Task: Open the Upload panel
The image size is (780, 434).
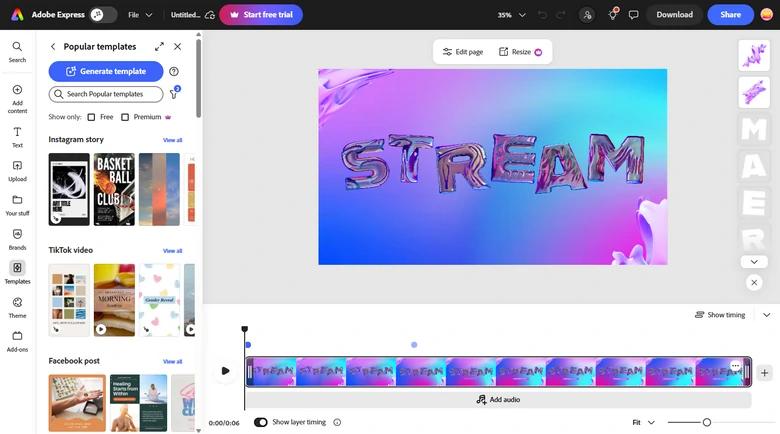Action: (x=17, y=170)
